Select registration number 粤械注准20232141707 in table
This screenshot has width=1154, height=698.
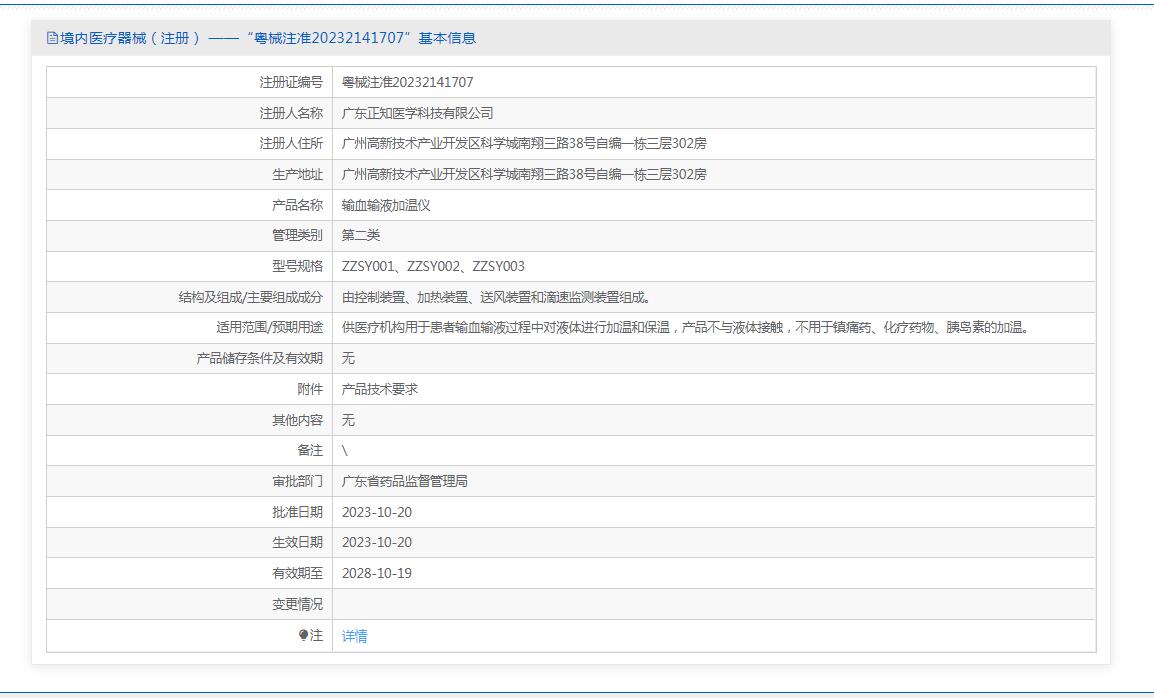[x=408, y=82]
